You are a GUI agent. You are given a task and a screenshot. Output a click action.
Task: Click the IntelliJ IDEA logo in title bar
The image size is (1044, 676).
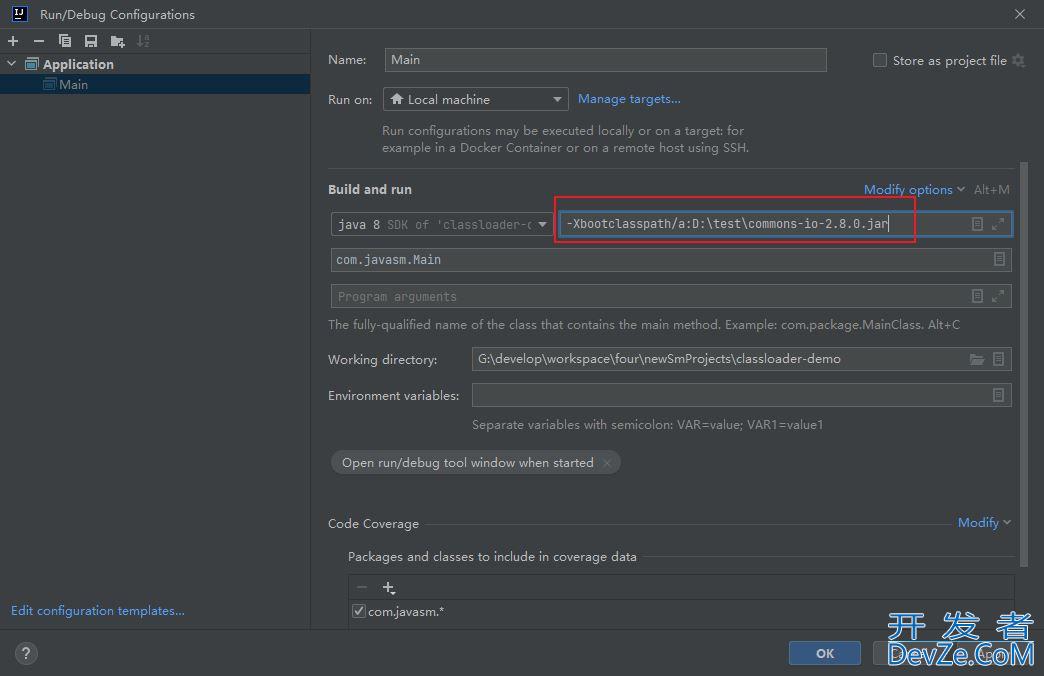pos(20,13)
